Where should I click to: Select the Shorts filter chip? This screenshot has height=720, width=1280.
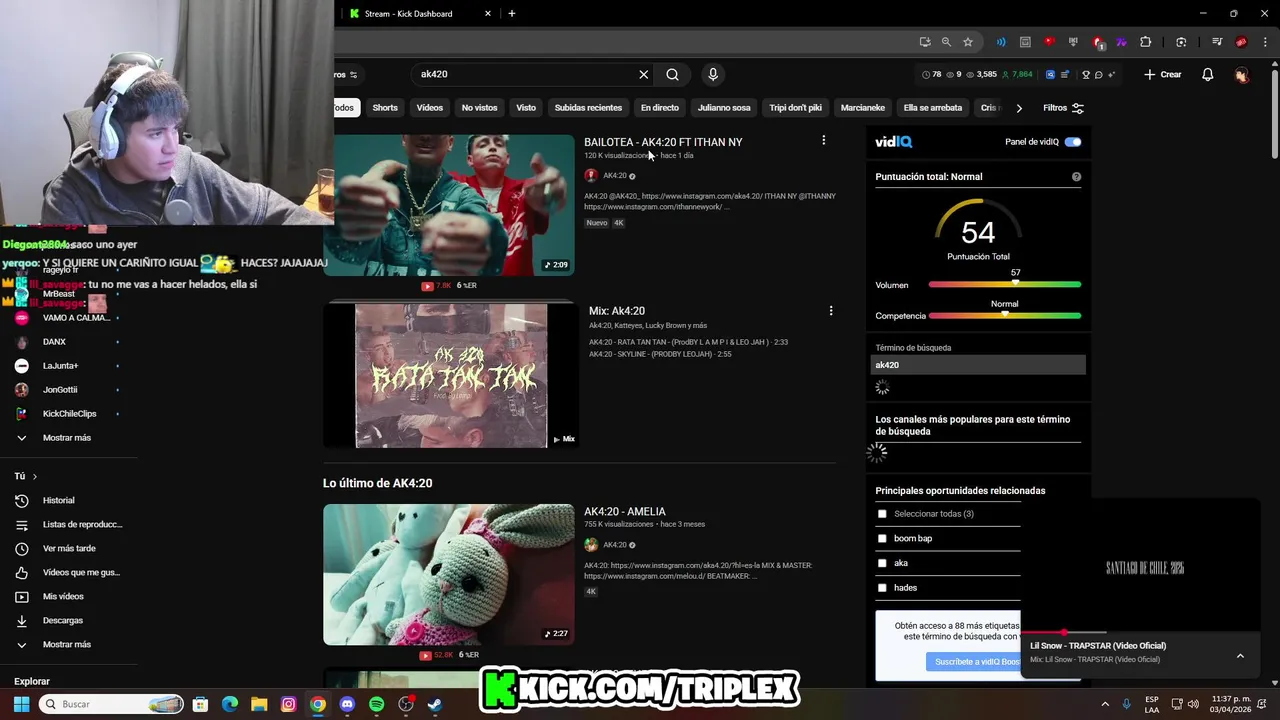click(x=385, y=108)
